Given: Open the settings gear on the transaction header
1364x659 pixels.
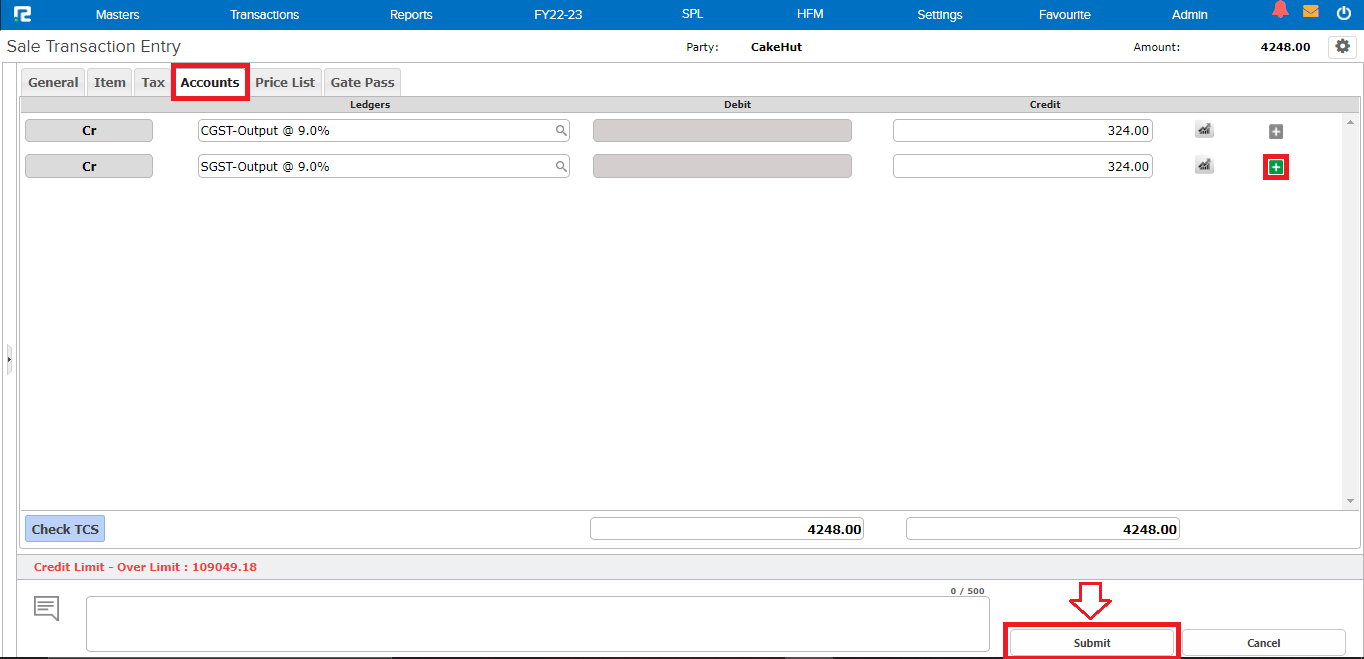Looking at the screenshot, I should (x=1342, y=46).
